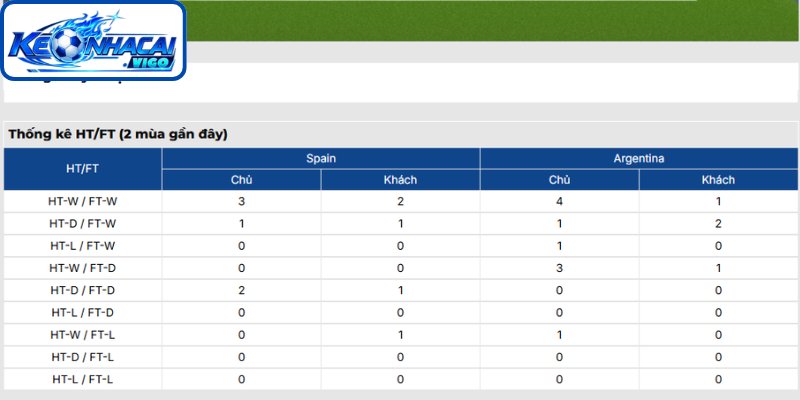Viewport: 800px width, 400px height.
Task: Select the HT-D / FT-D row label
Action: [x=83, y=290]
